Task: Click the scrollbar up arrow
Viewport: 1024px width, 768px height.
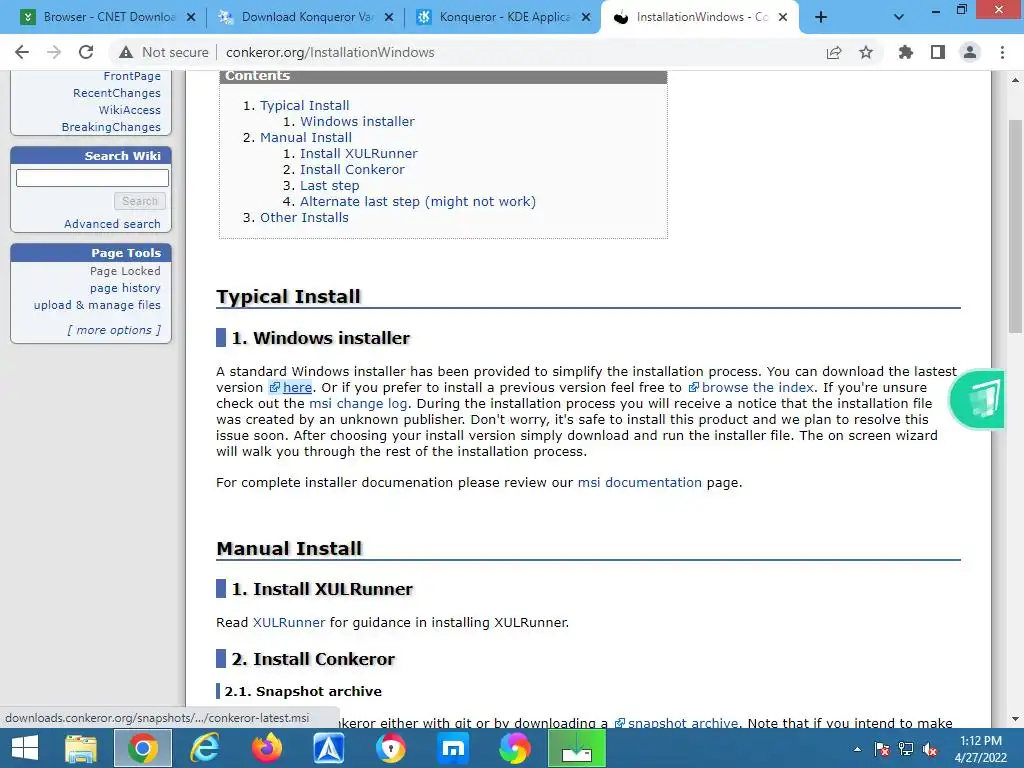Action: [1015, 80]
